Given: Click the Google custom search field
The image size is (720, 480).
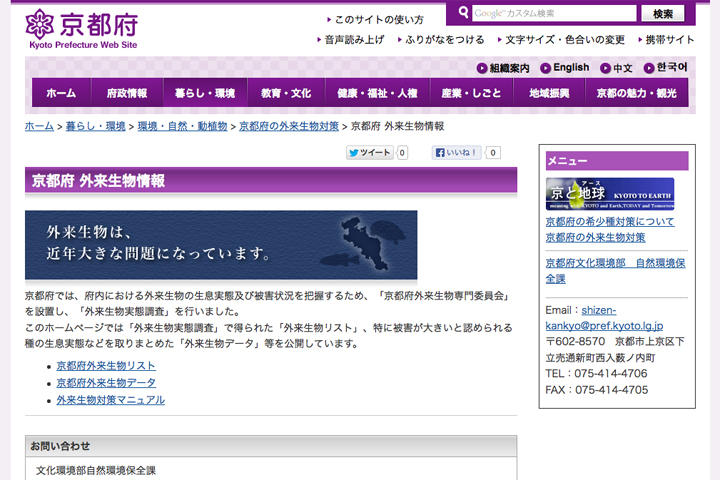Looking at the screenshot, I should click(x=554, y=13).
